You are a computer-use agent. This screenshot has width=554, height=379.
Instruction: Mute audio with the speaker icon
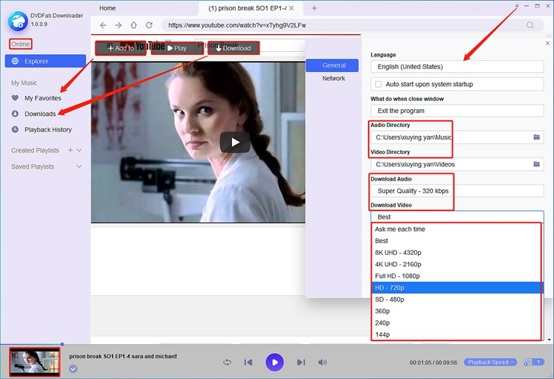click(322, 362)
